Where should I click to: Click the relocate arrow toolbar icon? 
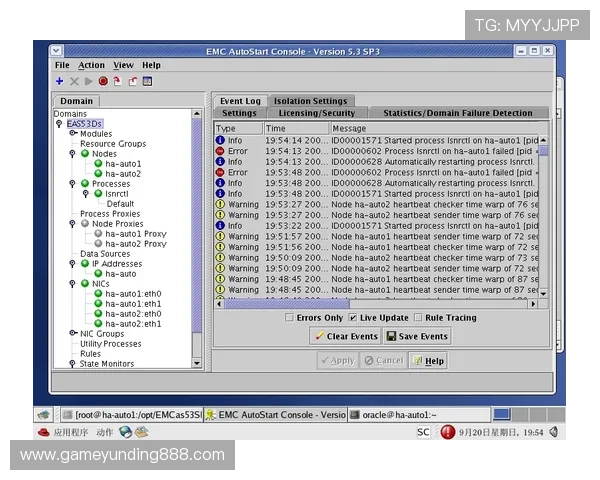click(x=132, y=81)
